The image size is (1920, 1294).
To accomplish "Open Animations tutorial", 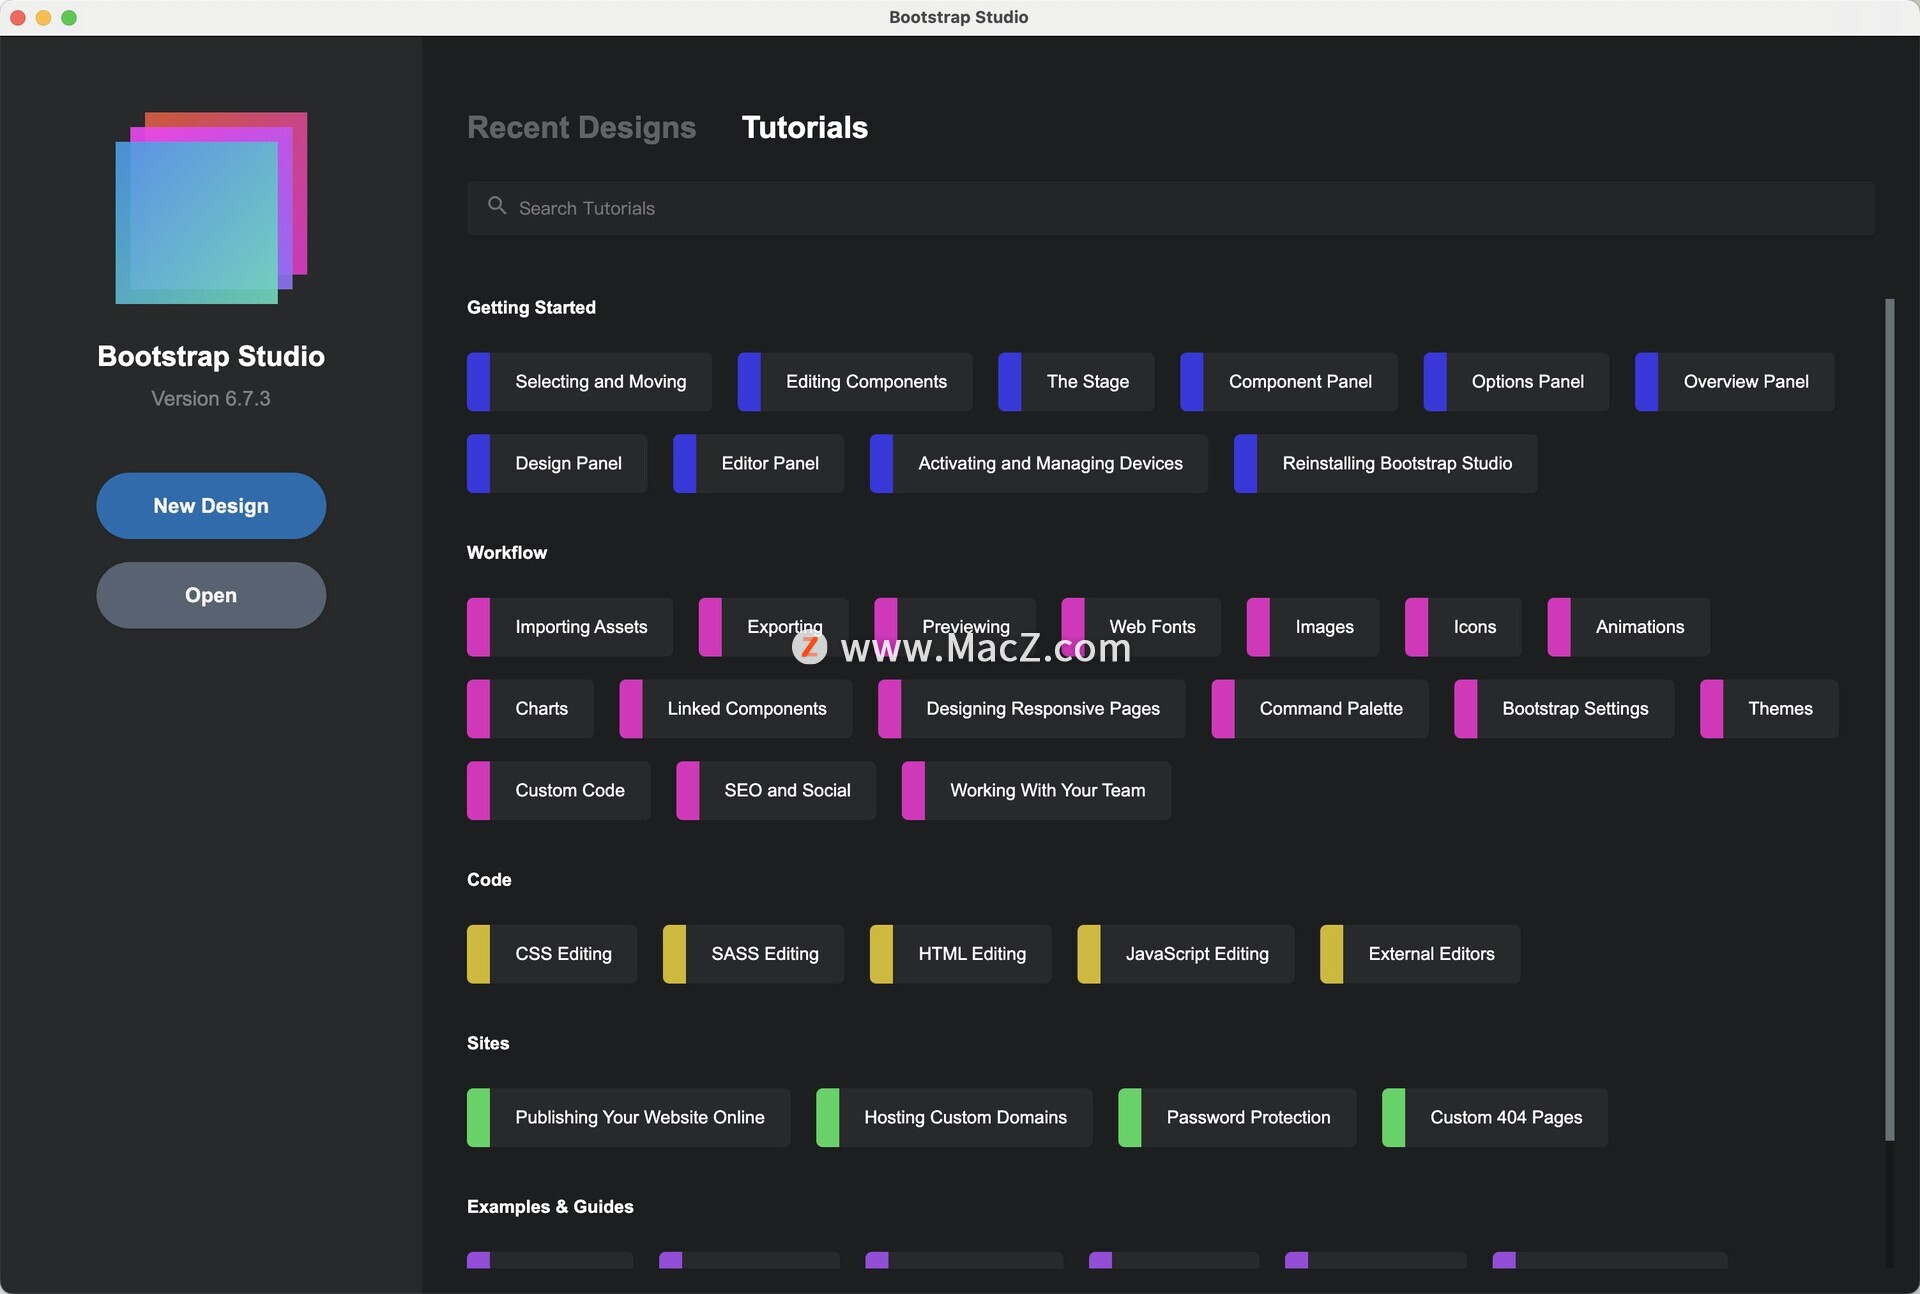I will 1628,627.
